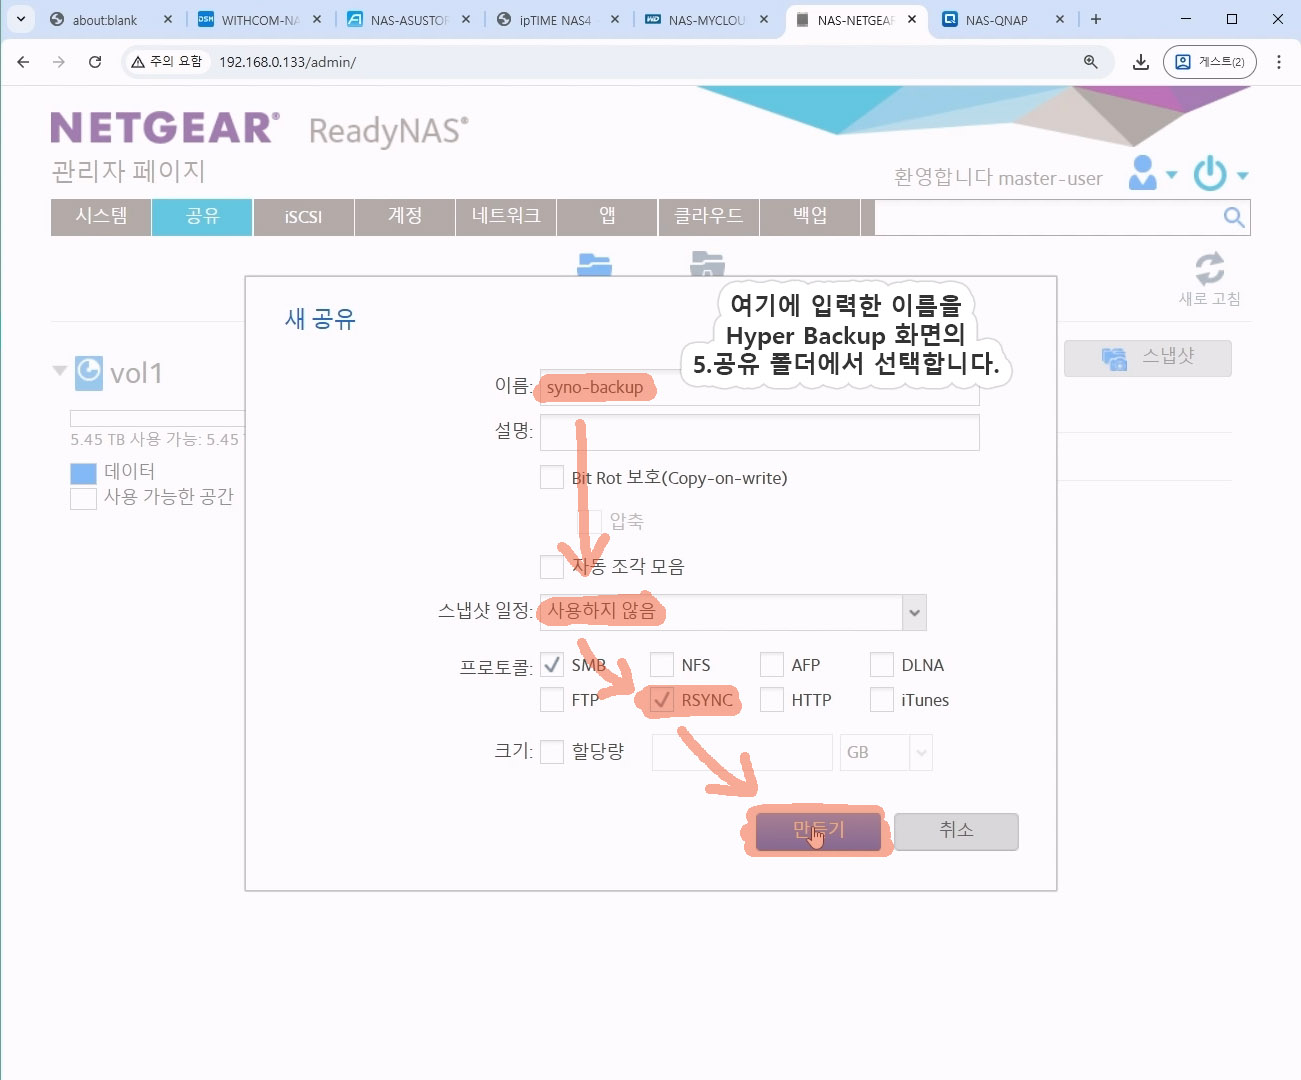Open the browser downloads icon

(1140, 62)
